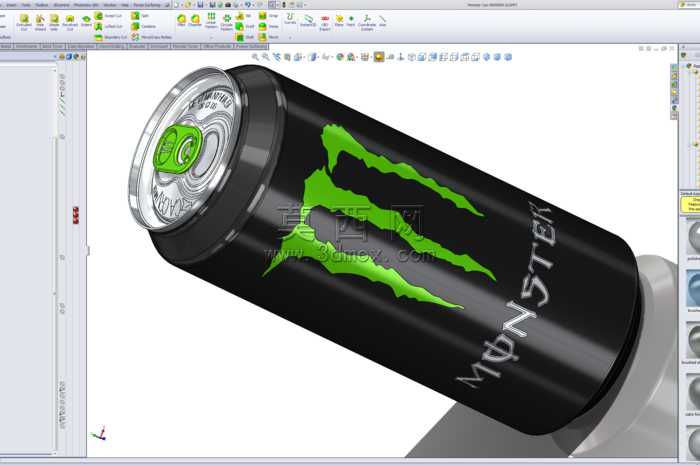700x465 pixels.
Task: Select the Mirror feature tool
Action: (x=268, y=37)
